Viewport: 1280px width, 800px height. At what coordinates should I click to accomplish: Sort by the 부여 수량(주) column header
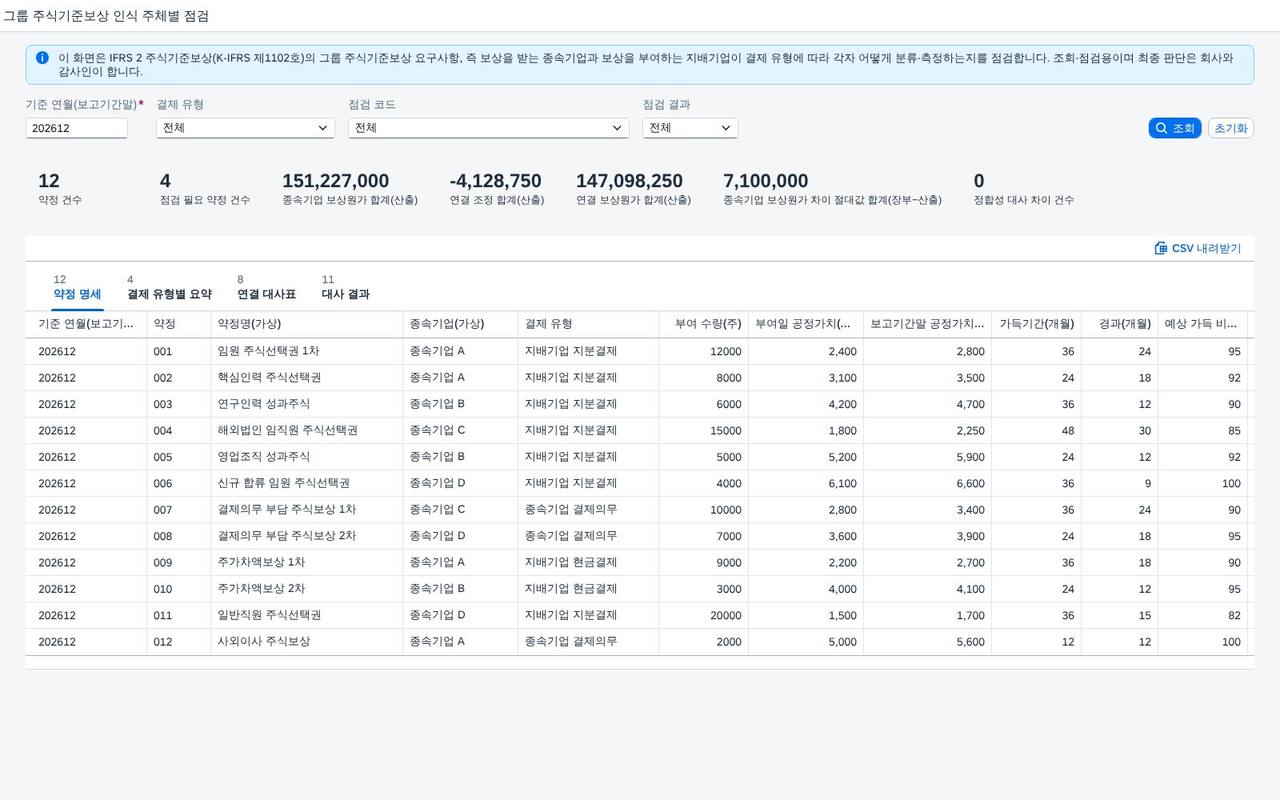[703, 324]
